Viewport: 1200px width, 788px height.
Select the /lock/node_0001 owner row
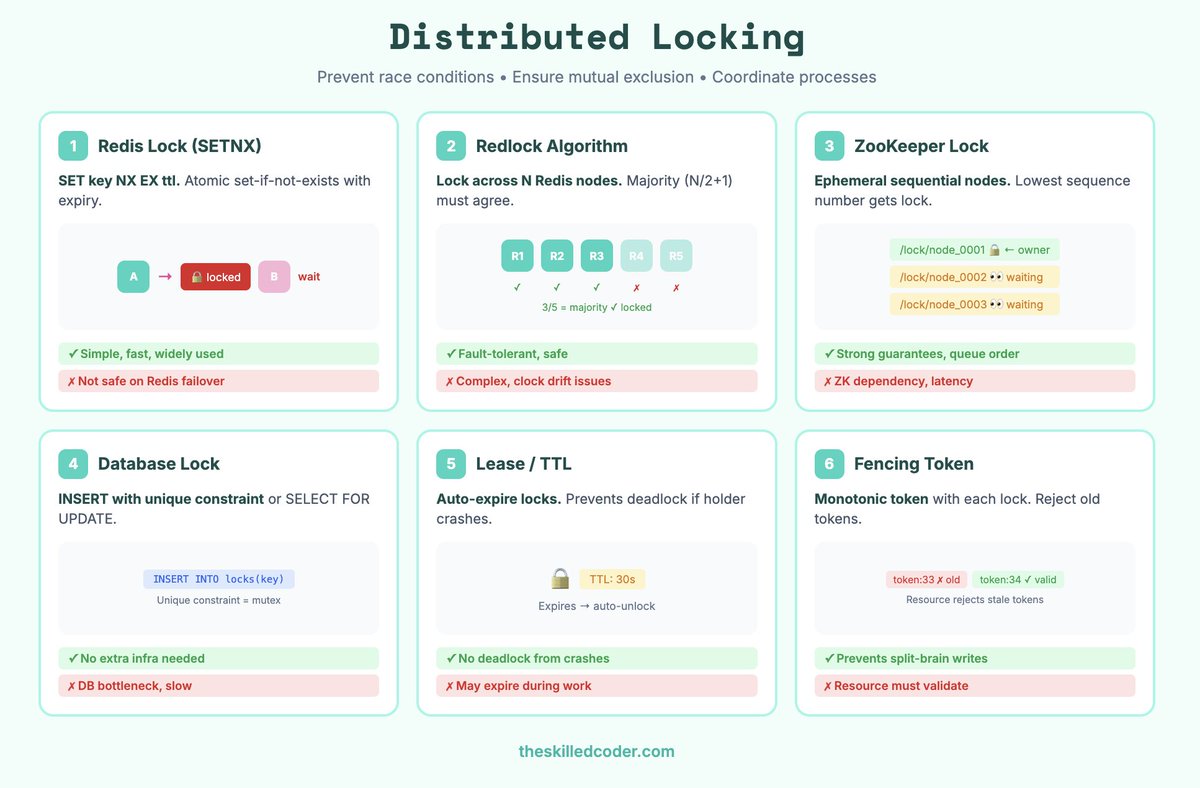click(x=974, y=250)
